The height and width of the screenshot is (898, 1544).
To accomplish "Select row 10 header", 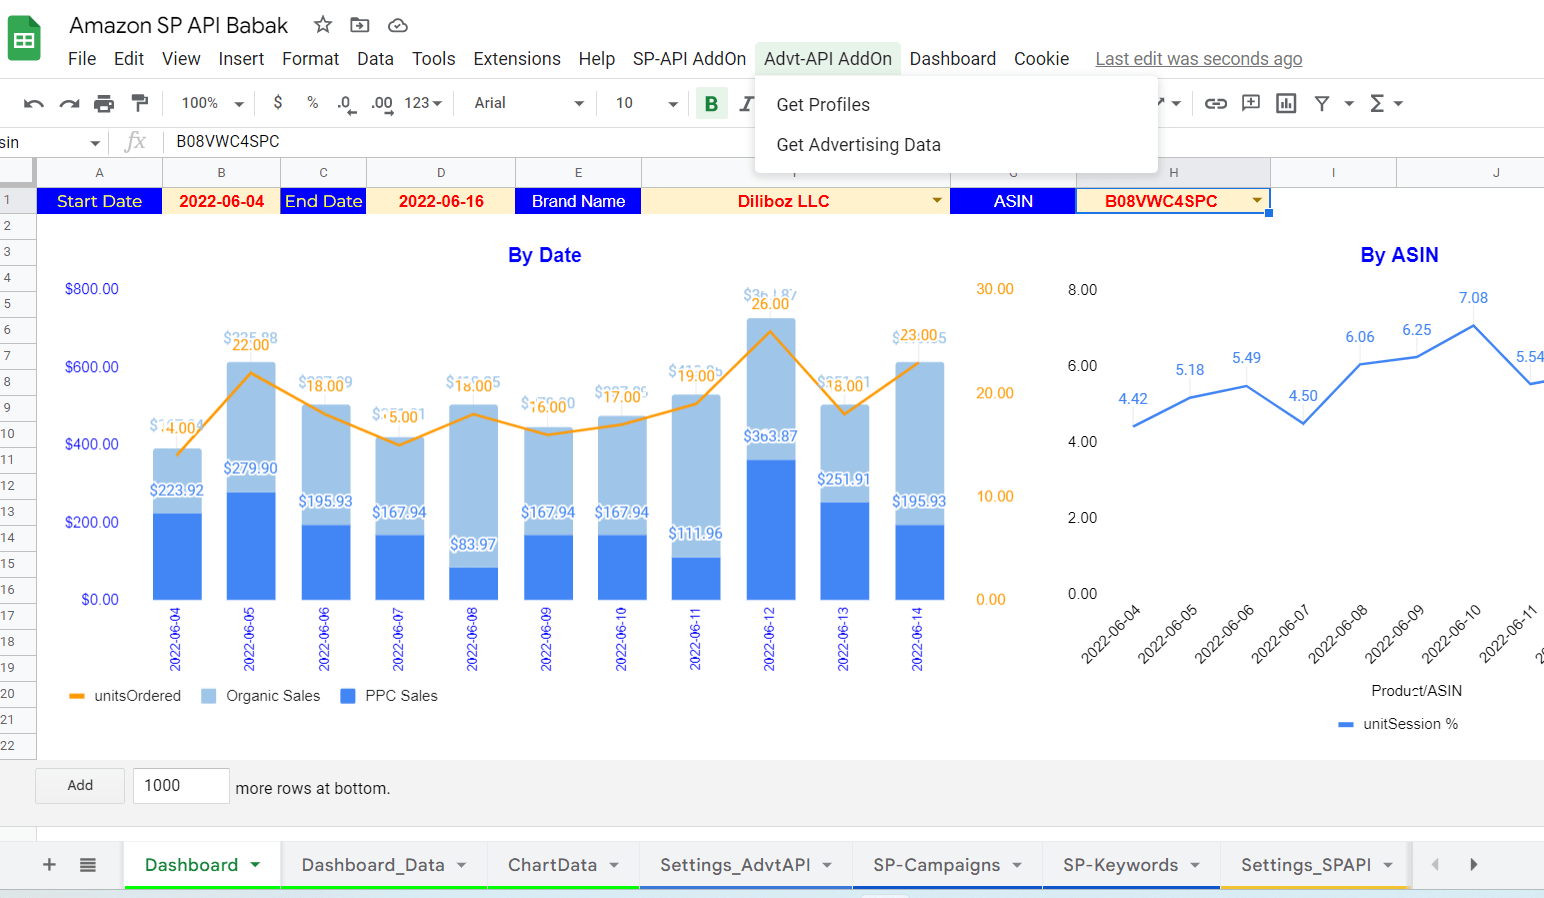I will point(18,434).
